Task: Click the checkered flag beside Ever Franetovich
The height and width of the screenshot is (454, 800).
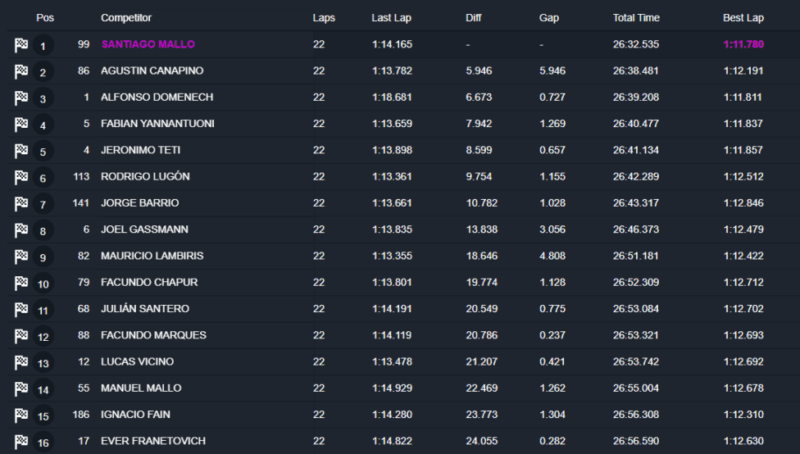Action: (x=20, y=440)
